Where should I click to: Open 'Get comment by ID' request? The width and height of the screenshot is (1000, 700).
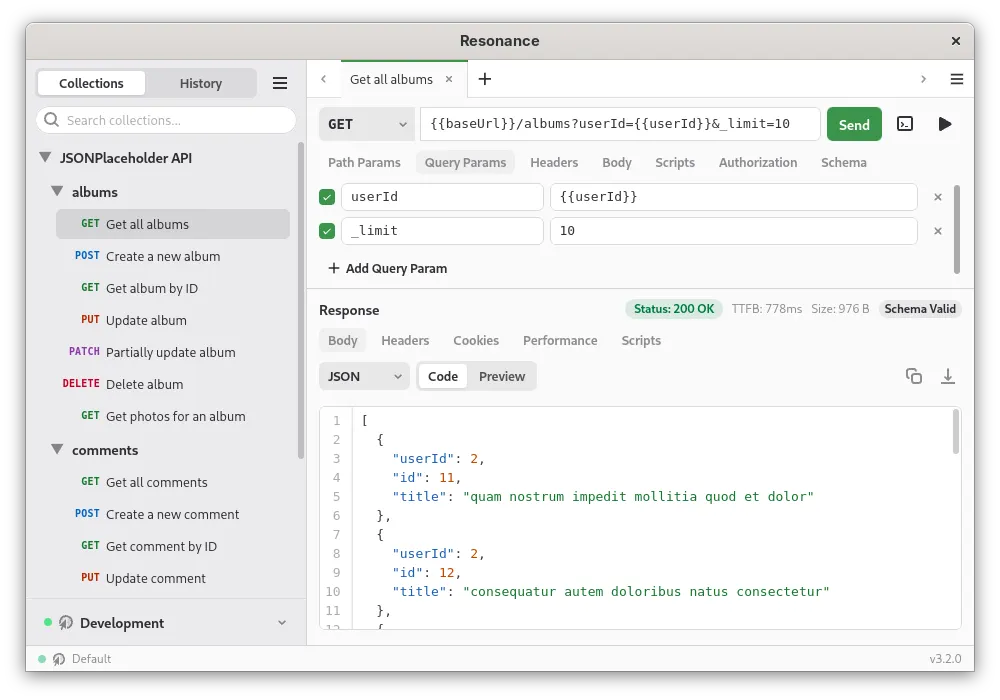click(x=173, y=546)
